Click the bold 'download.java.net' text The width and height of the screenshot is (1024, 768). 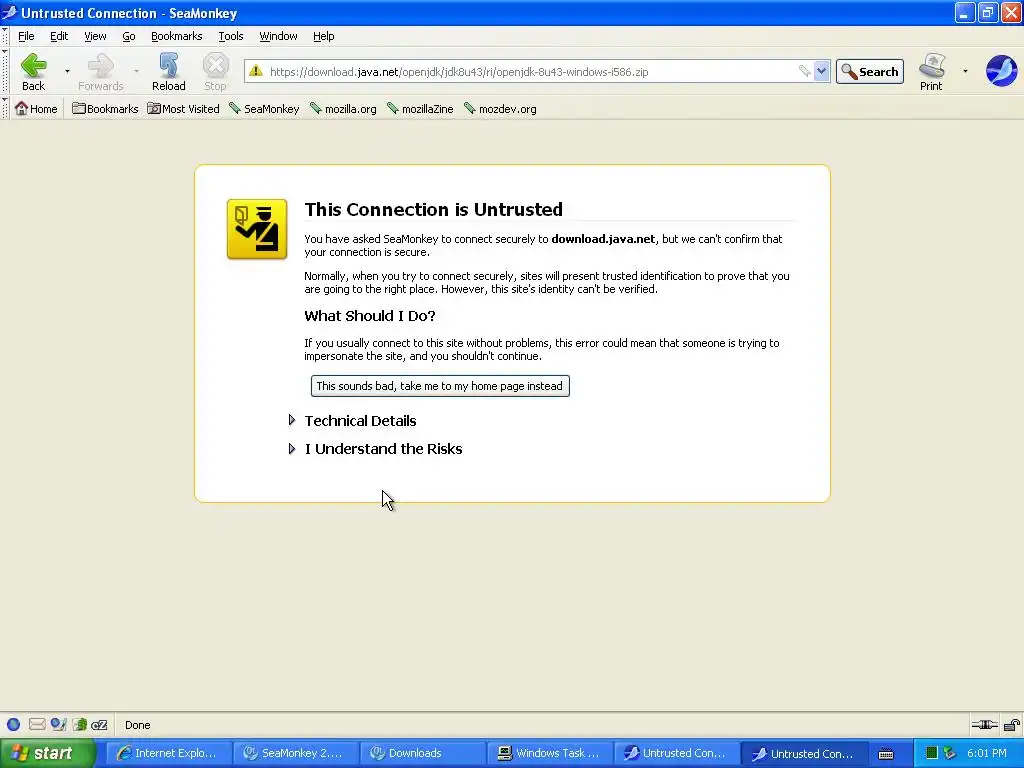(603, 239)
